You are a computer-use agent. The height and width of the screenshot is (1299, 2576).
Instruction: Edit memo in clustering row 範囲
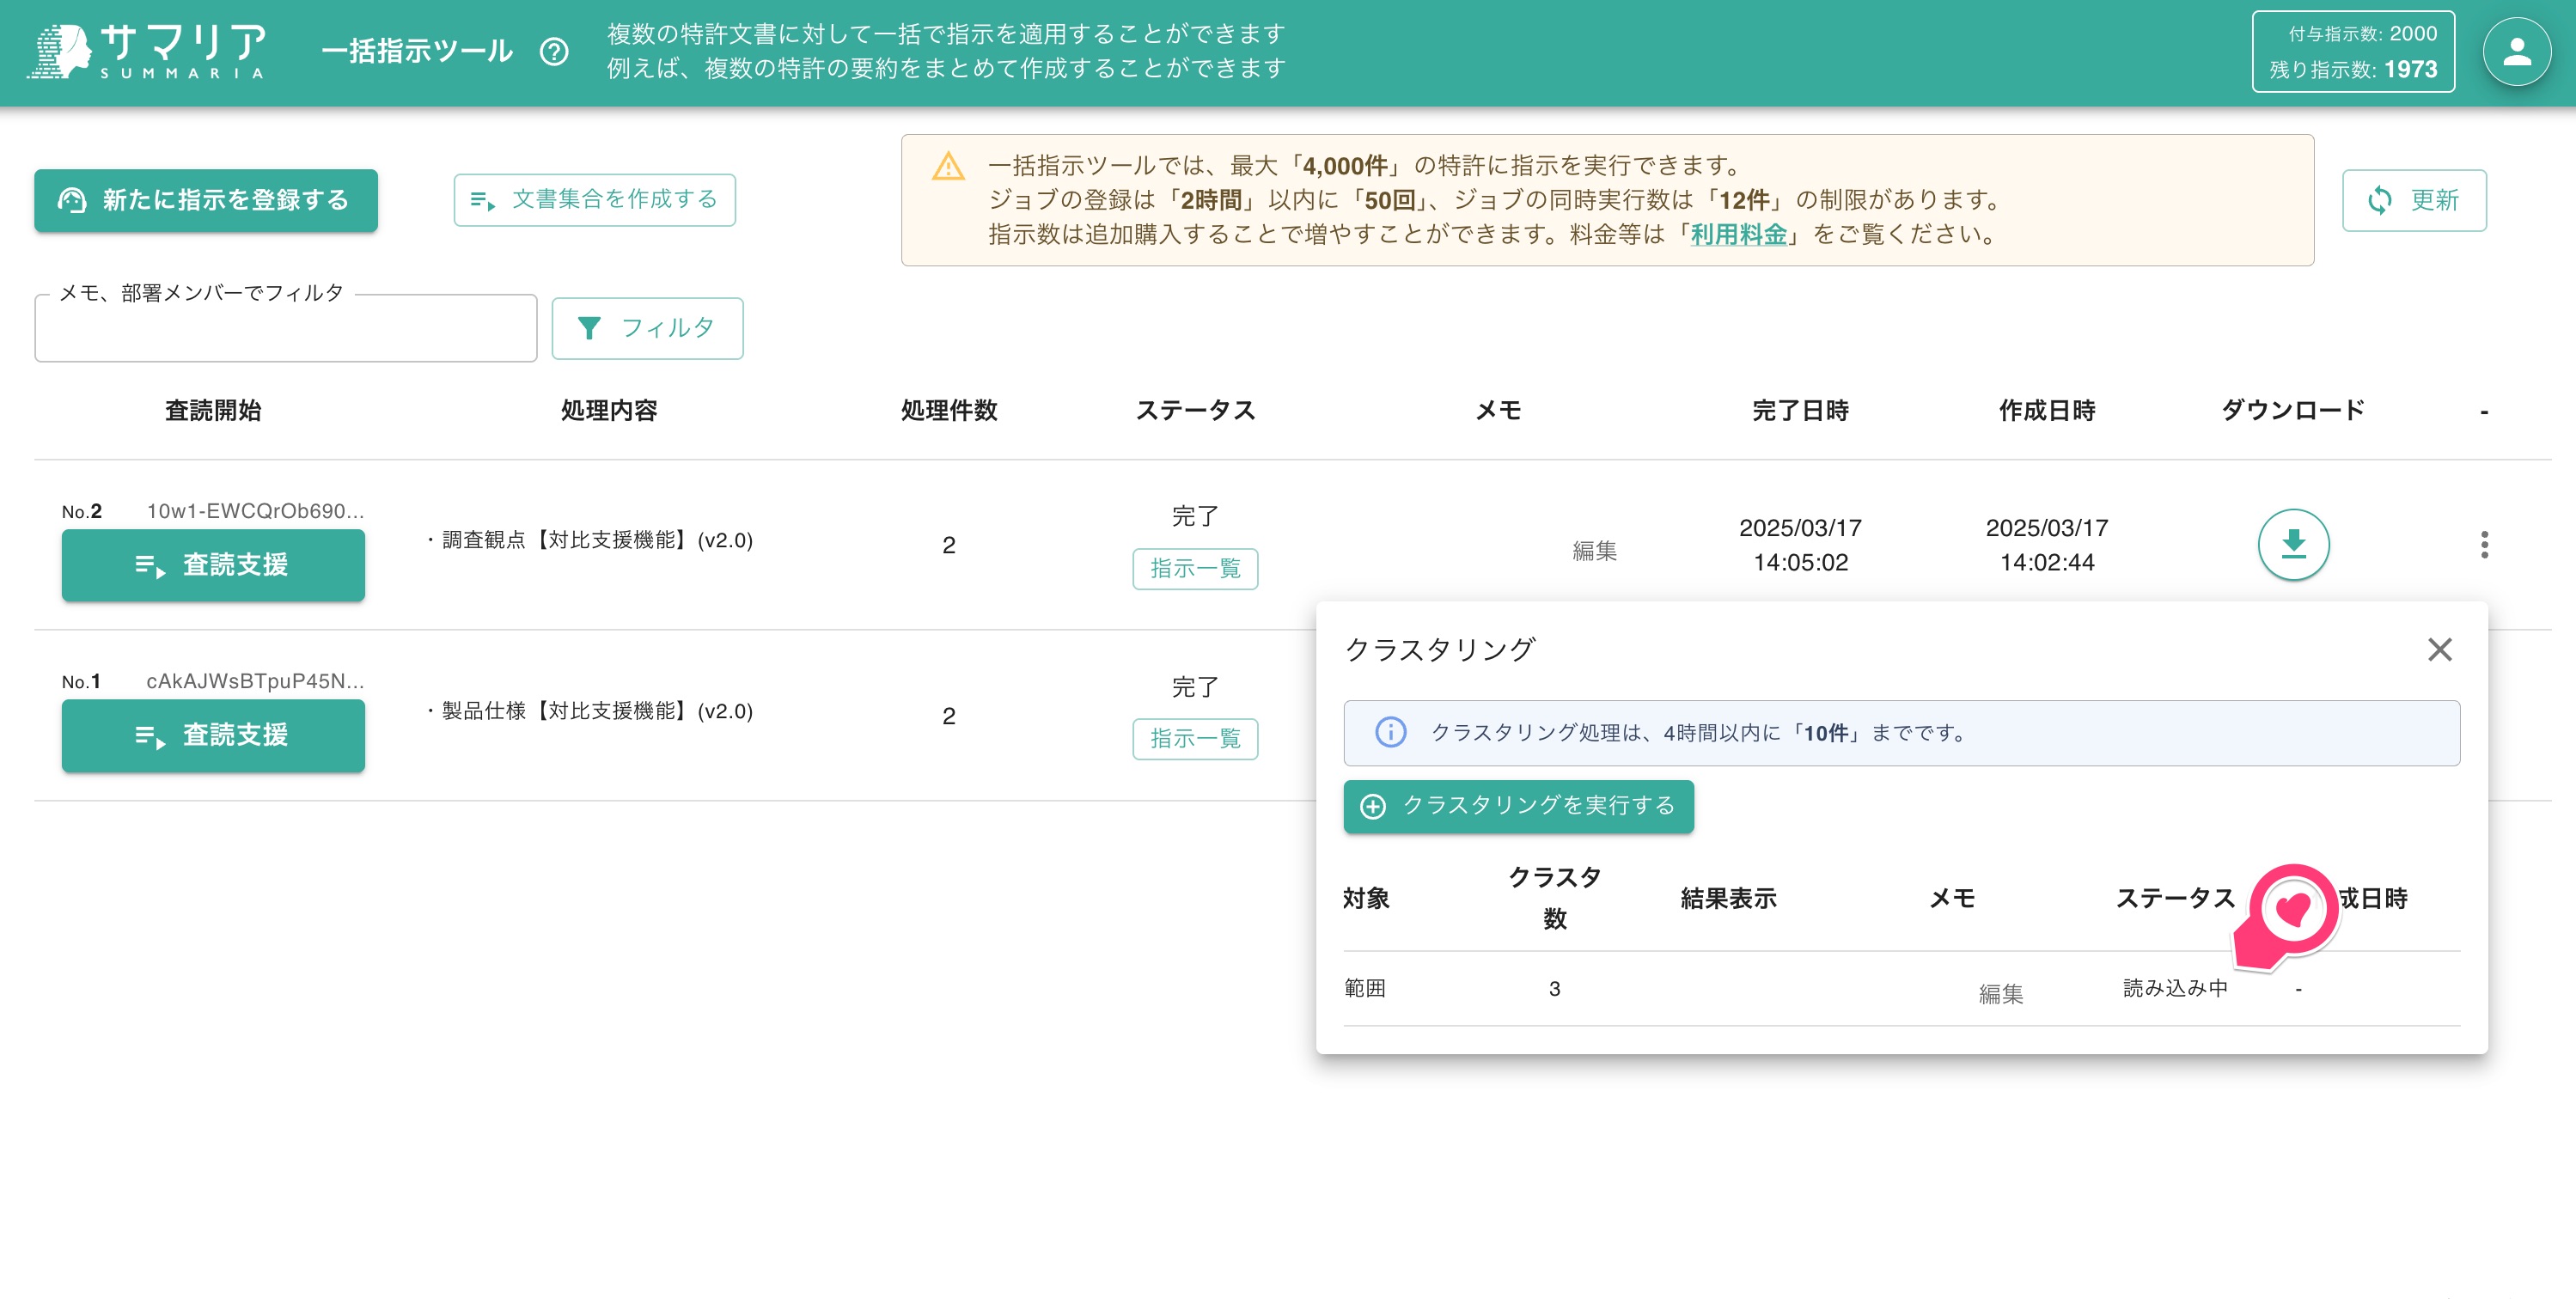pos(2001,994)
